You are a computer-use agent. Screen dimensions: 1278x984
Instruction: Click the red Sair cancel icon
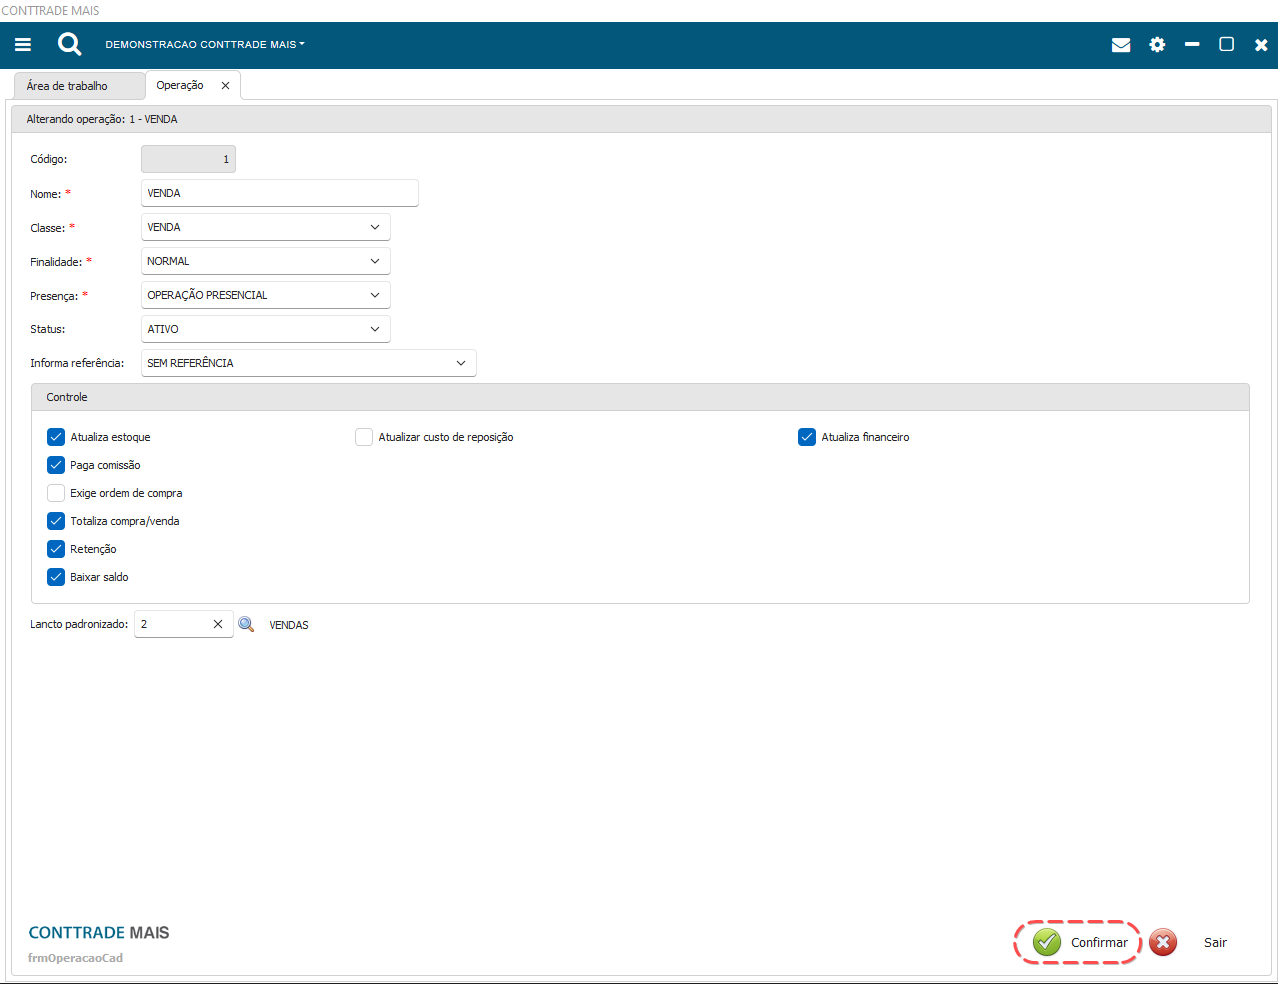(1163, 942)
